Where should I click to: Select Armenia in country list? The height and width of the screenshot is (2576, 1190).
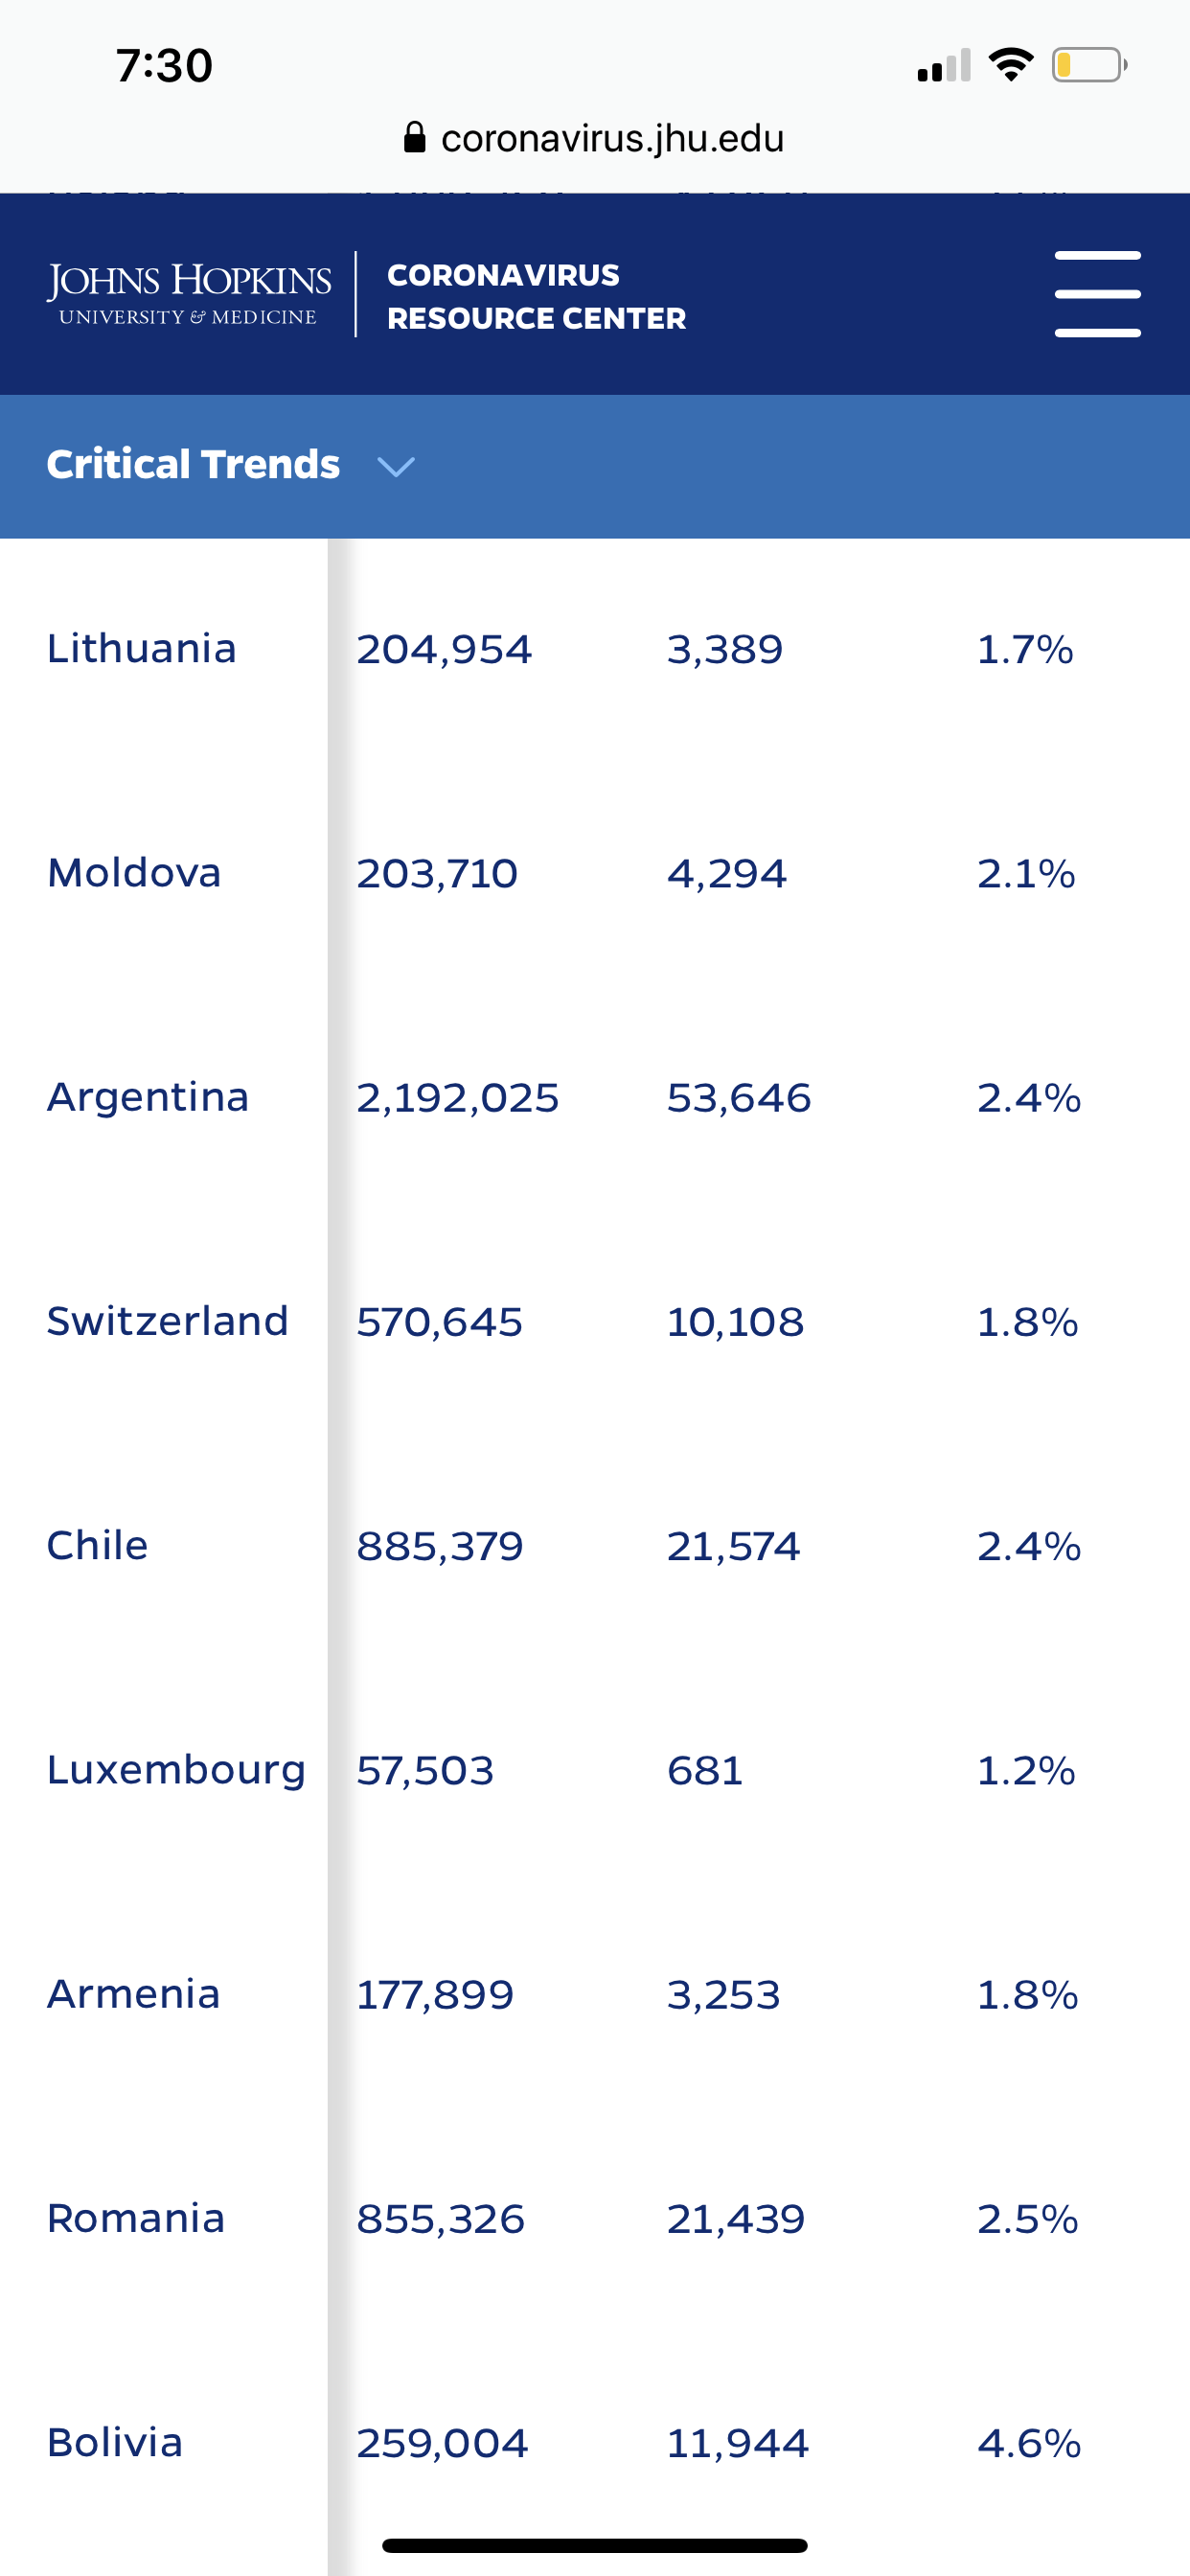coord(133,1994)
